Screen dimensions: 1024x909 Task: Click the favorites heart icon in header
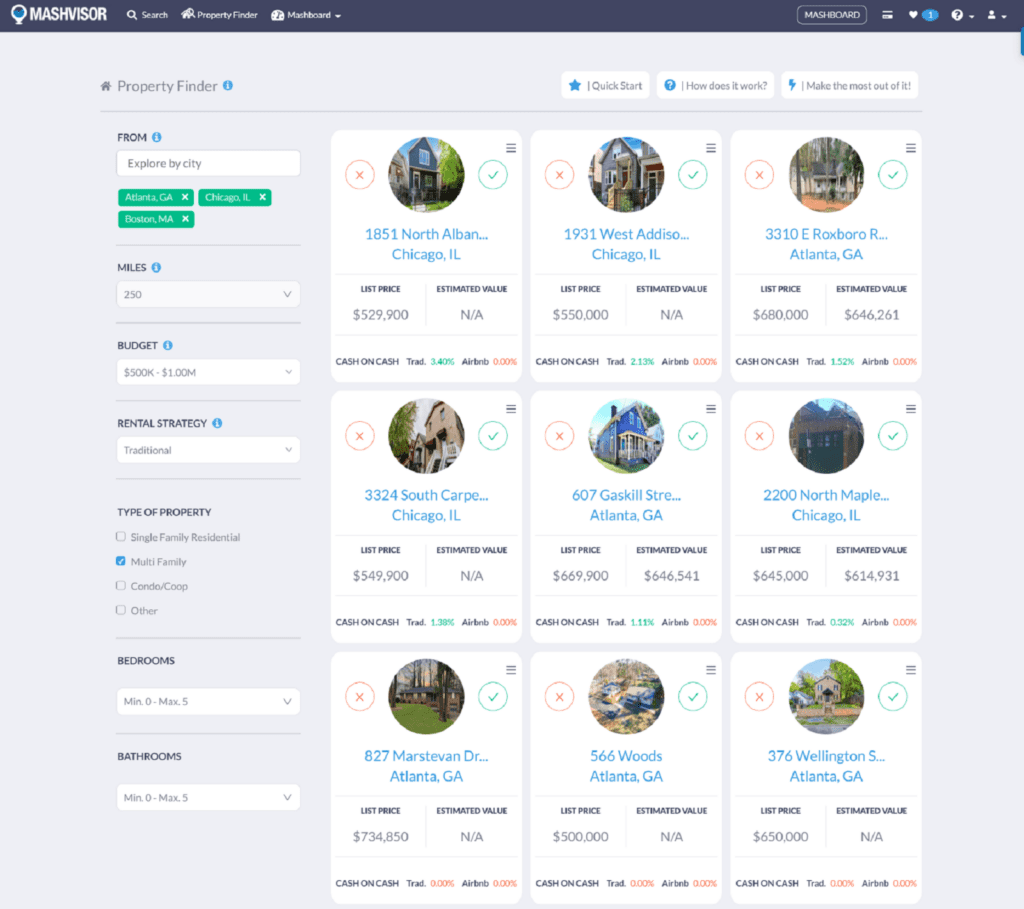913,15
